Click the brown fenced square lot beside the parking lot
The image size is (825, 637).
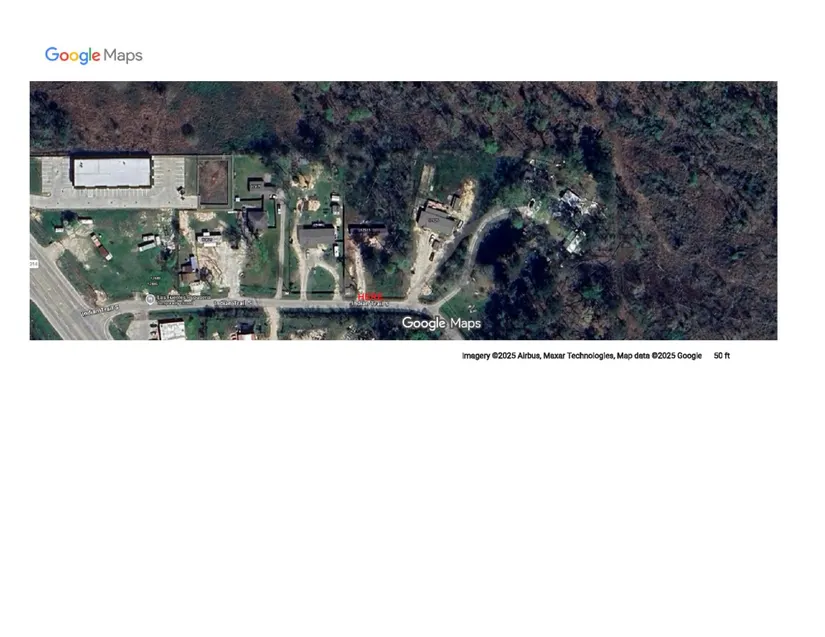pyautogui.click(x=212, y=183)
